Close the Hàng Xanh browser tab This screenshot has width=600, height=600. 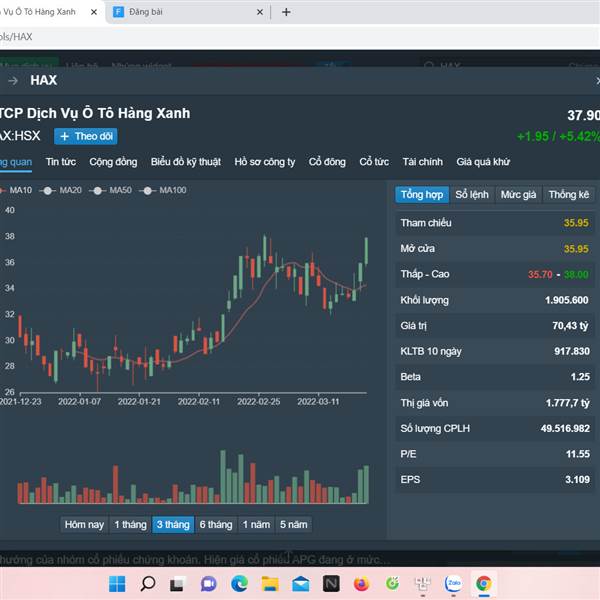[x=94, y=12]
